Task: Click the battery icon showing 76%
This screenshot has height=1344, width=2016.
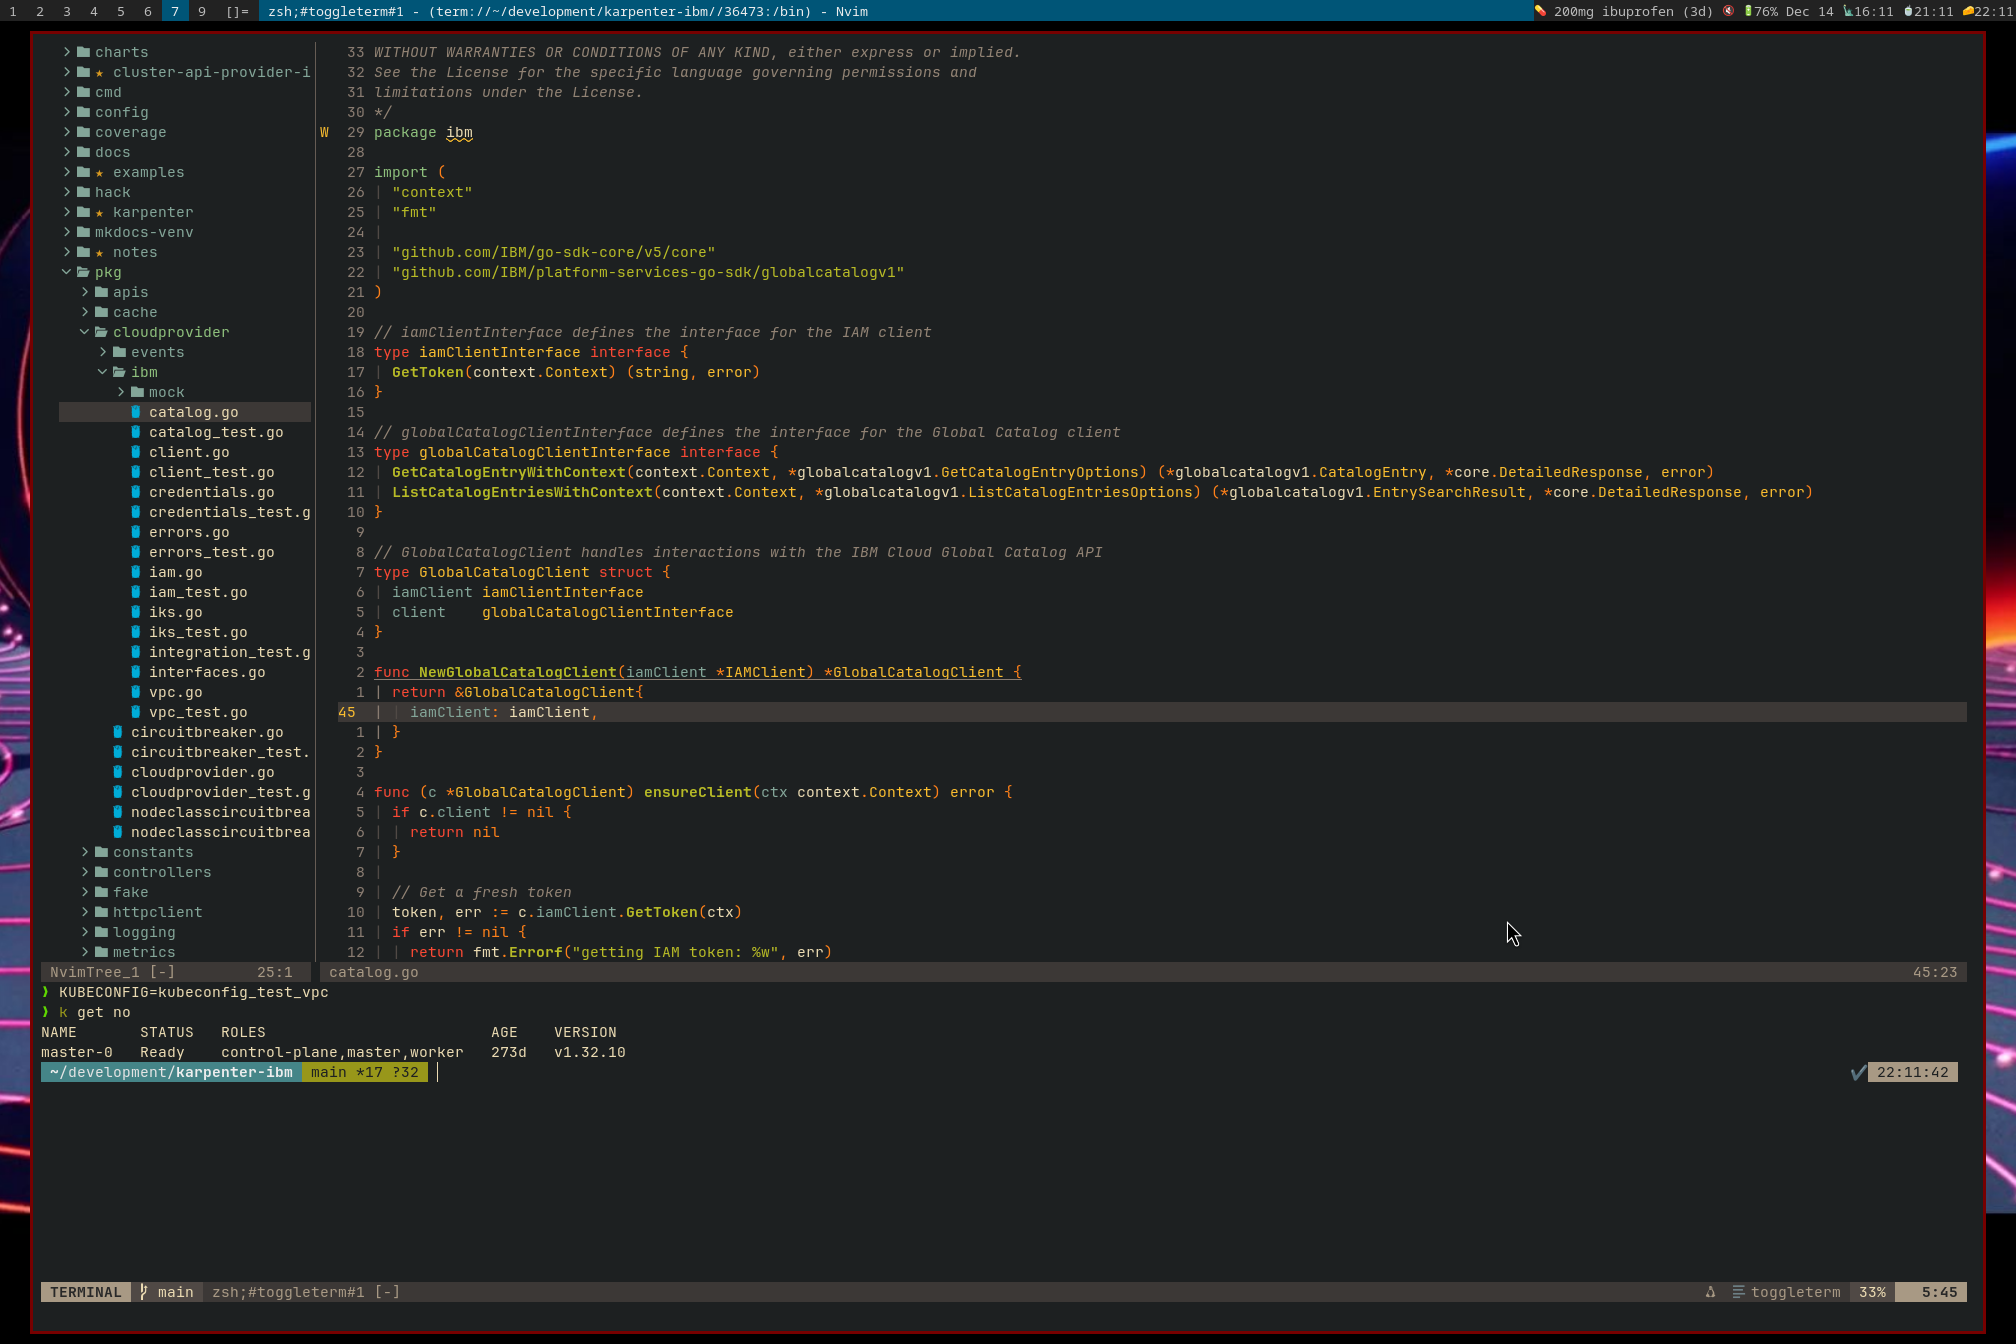Action: coord(1748,11)
